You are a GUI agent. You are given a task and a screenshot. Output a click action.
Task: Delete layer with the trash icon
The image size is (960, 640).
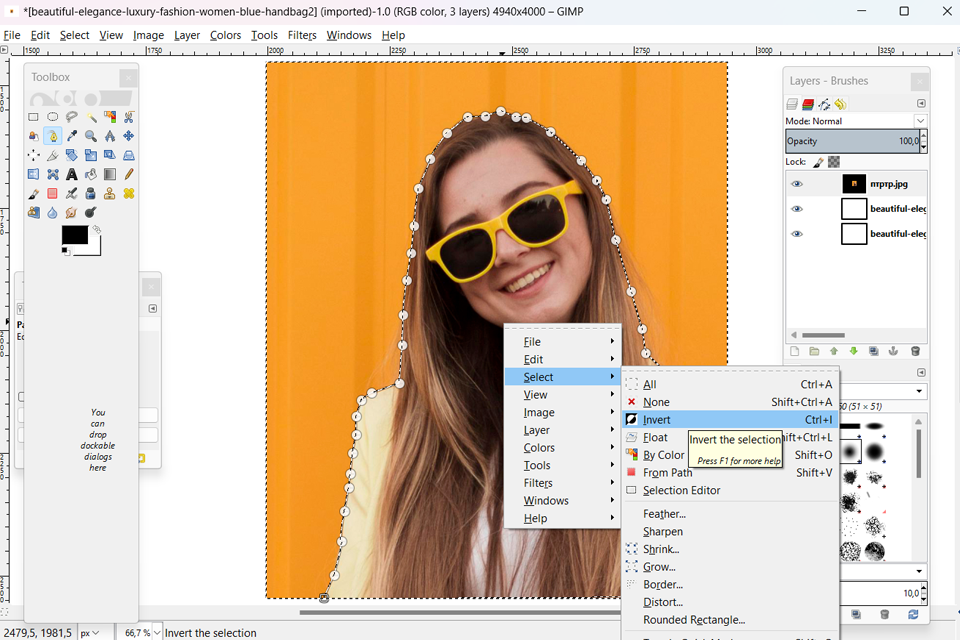915,351
